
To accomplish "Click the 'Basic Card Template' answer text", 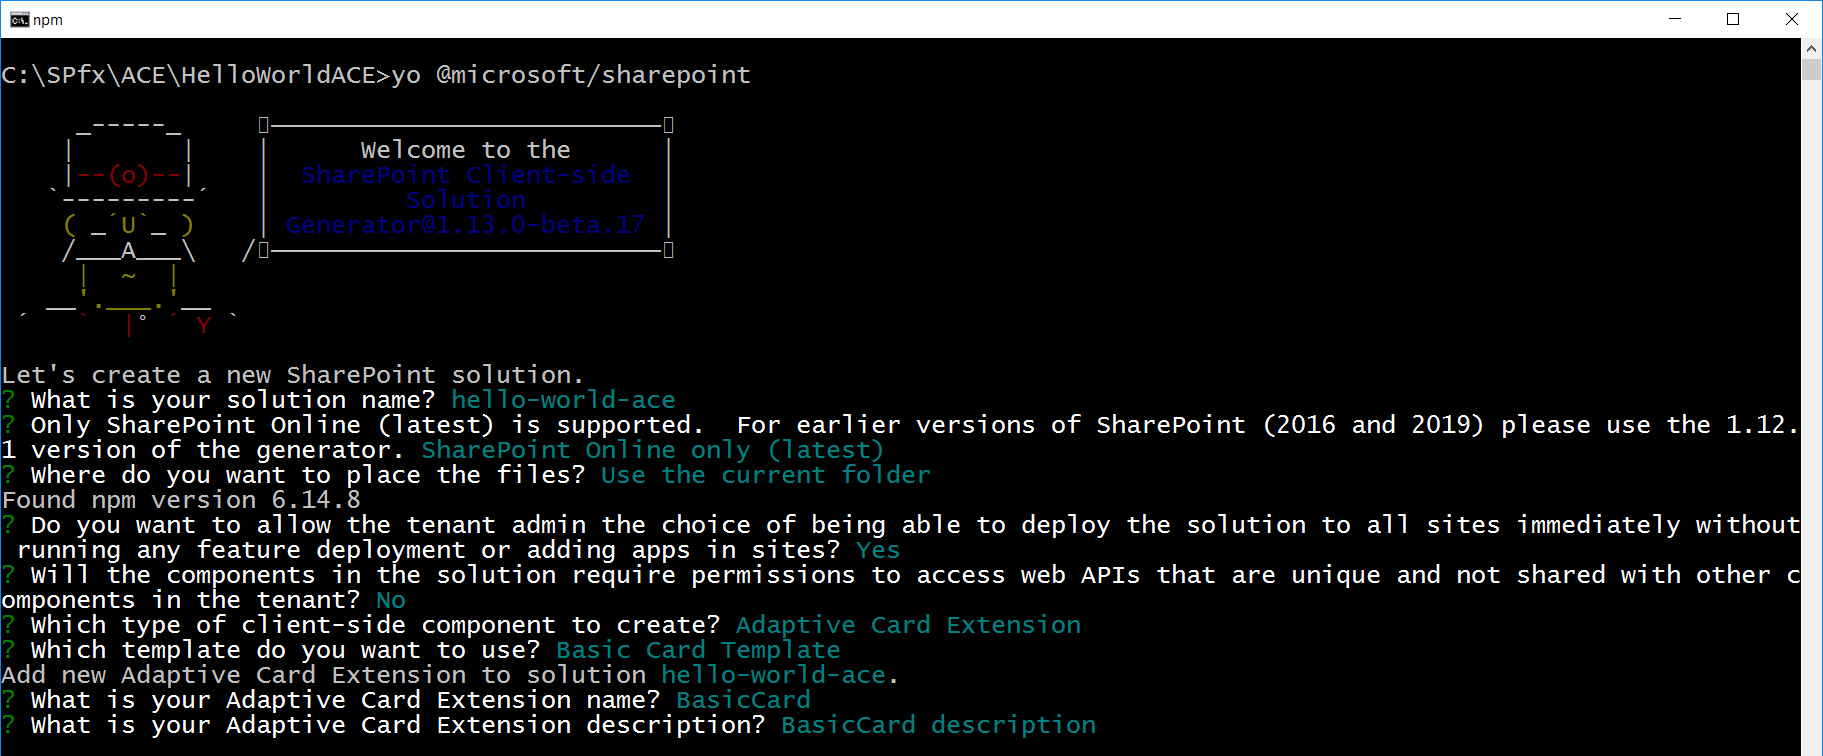I will tap(698, 650).
